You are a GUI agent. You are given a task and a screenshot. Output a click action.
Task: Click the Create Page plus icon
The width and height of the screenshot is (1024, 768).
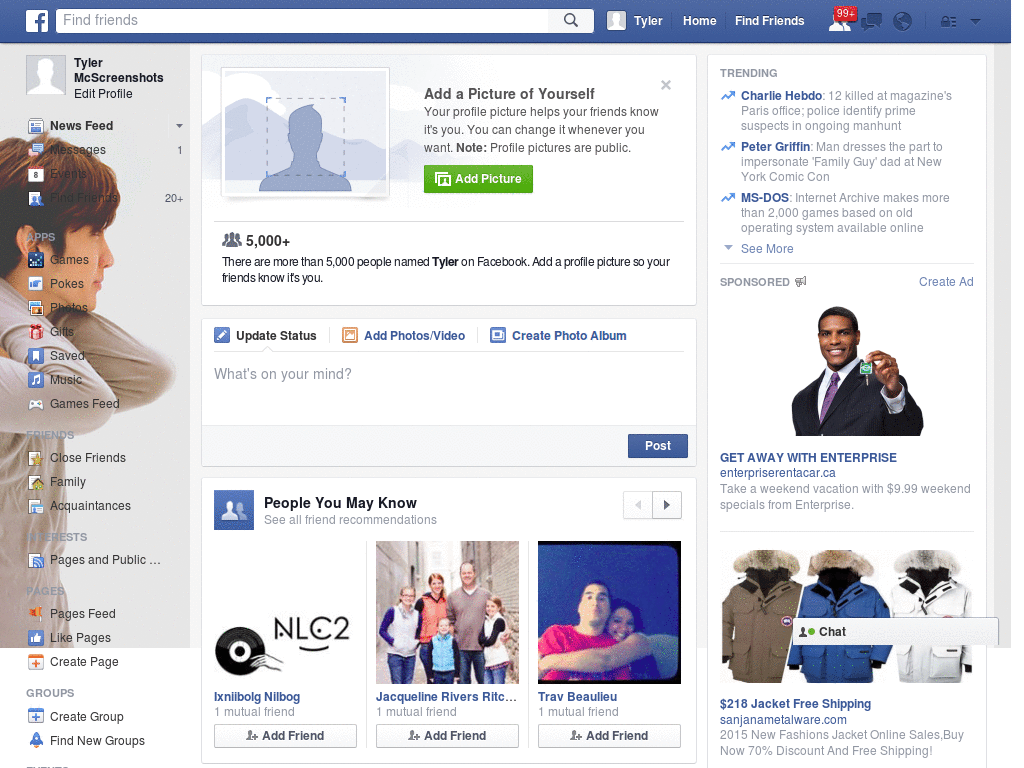tap(36, 662)
